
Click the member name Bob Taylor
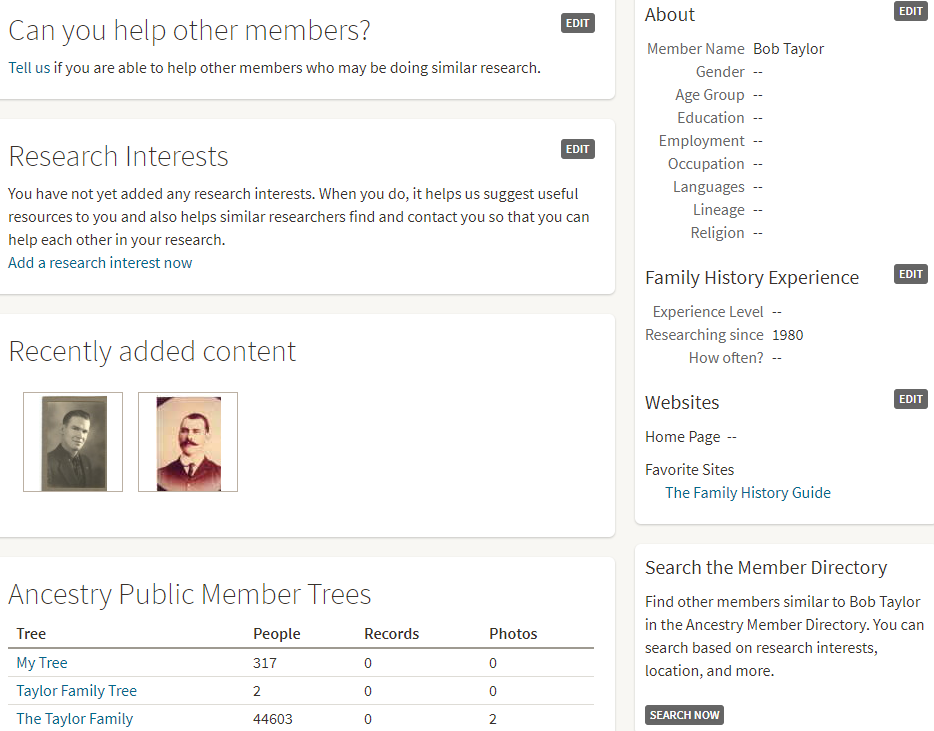(788, 49)
